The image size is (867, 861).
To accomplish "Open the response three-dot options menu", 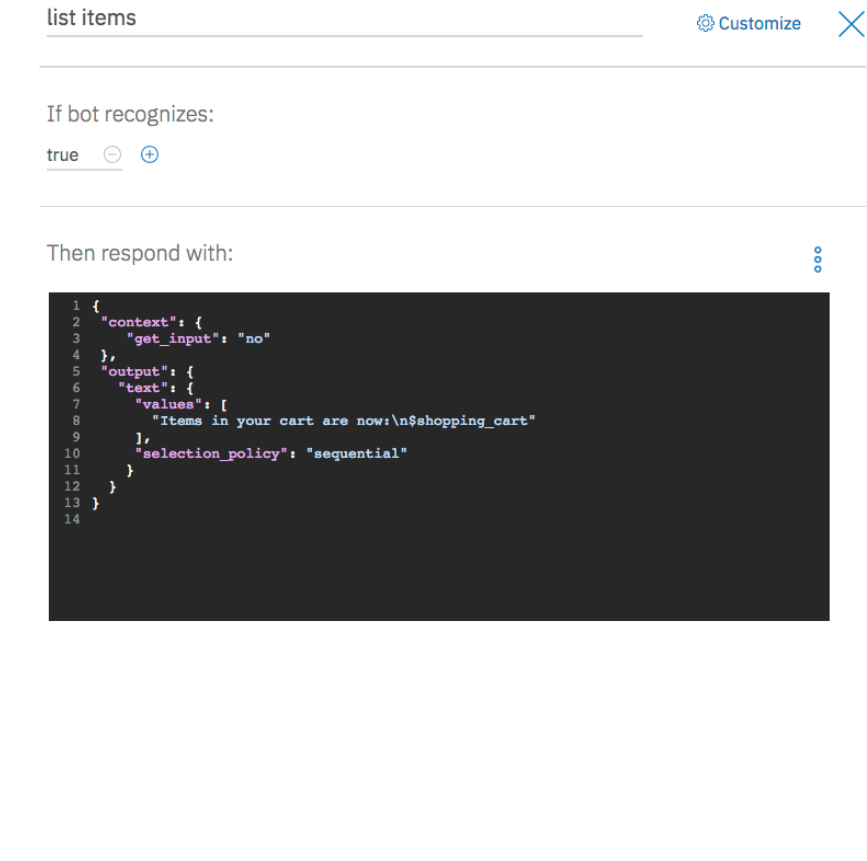I will click(817, 259).
